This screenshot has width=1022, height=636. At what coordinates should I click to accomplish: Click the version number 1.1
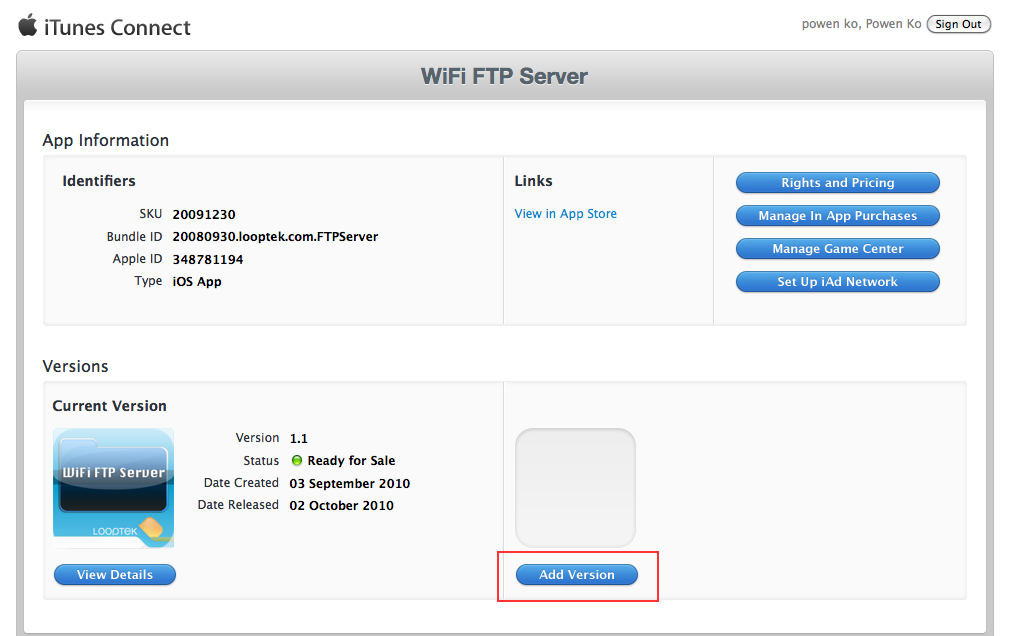299,439
